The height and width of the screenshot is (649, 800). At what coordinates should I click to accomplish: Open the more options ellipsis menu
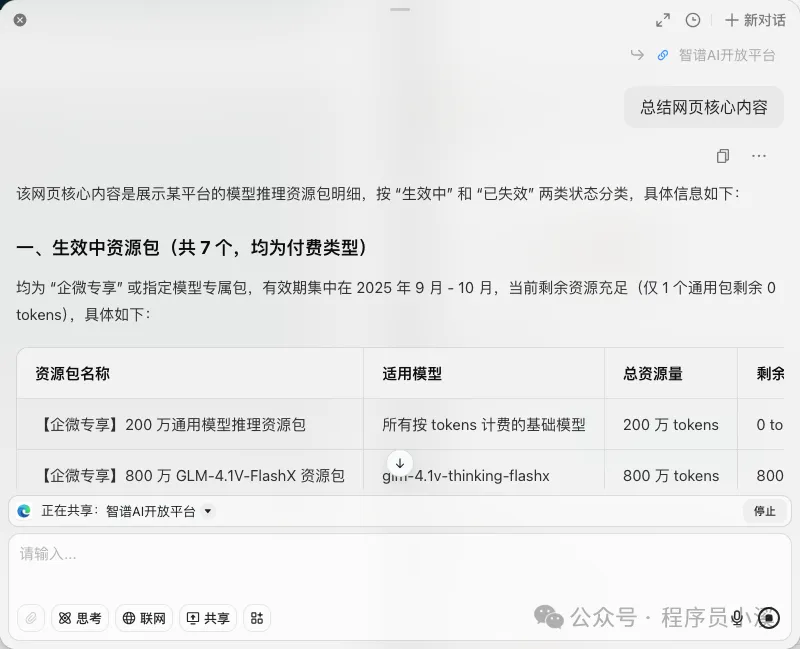click(759, 156)
